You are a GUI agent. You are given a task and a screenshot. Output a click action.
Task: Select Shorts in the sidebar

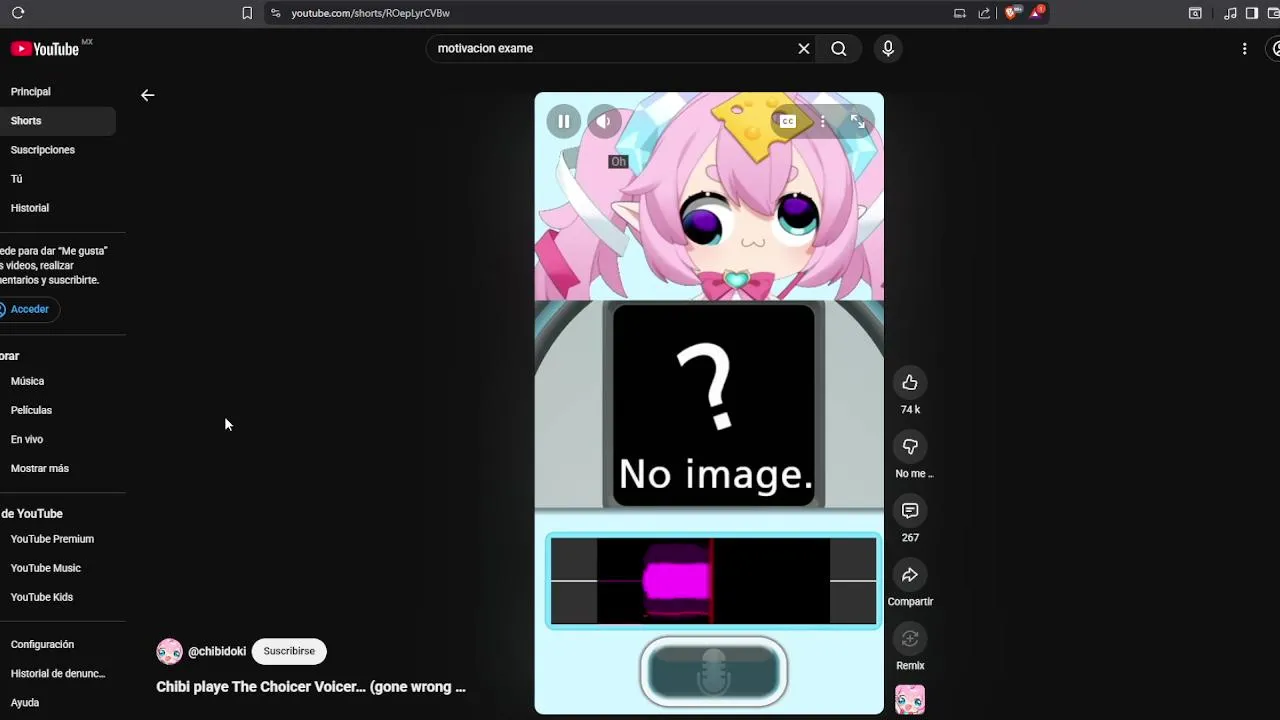tap(58, 121)
